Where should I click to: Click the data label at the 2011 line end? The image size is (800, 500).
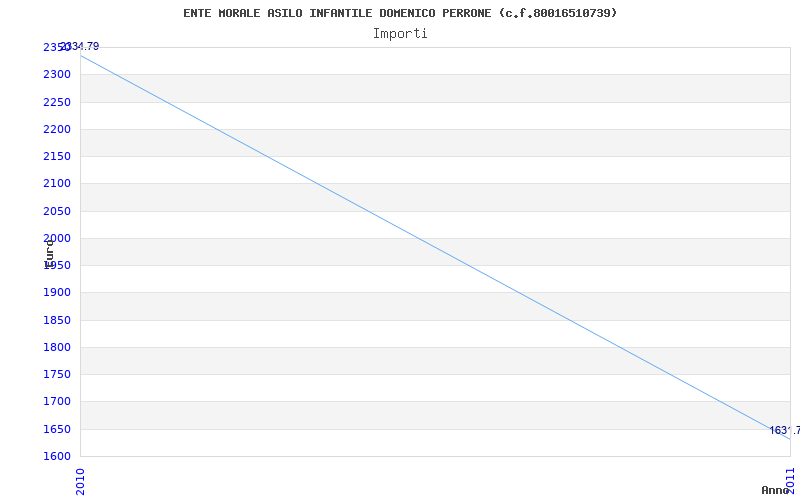pyautogui.click(x=785, y=430)
